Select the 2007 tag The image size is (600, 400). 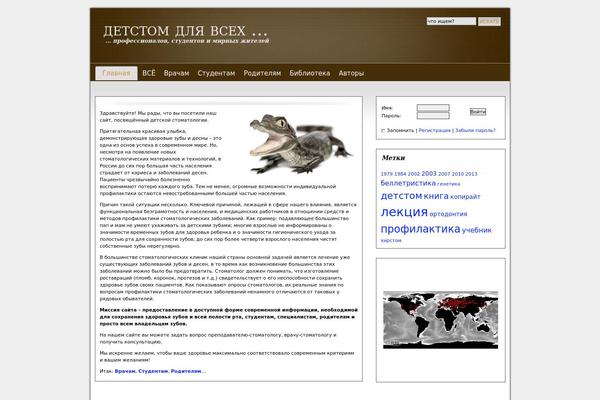click(x=444, y=174)
